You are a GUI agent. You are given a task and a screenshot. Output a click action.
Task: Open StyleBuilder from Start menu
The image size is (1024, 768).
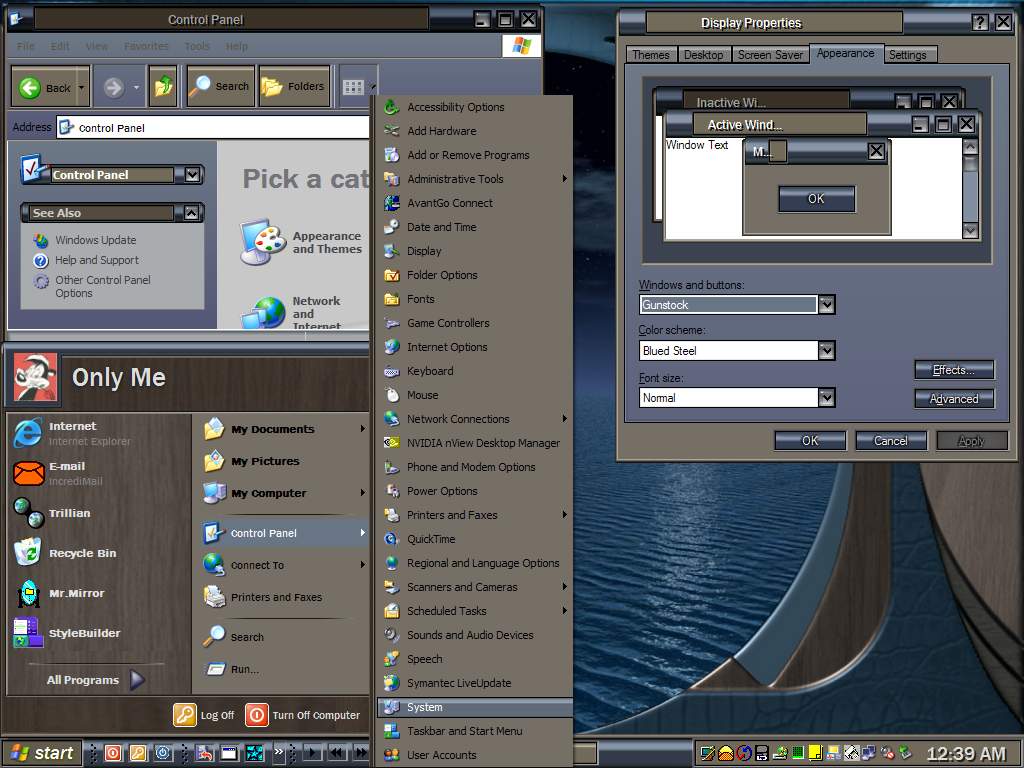pos(28,633)
